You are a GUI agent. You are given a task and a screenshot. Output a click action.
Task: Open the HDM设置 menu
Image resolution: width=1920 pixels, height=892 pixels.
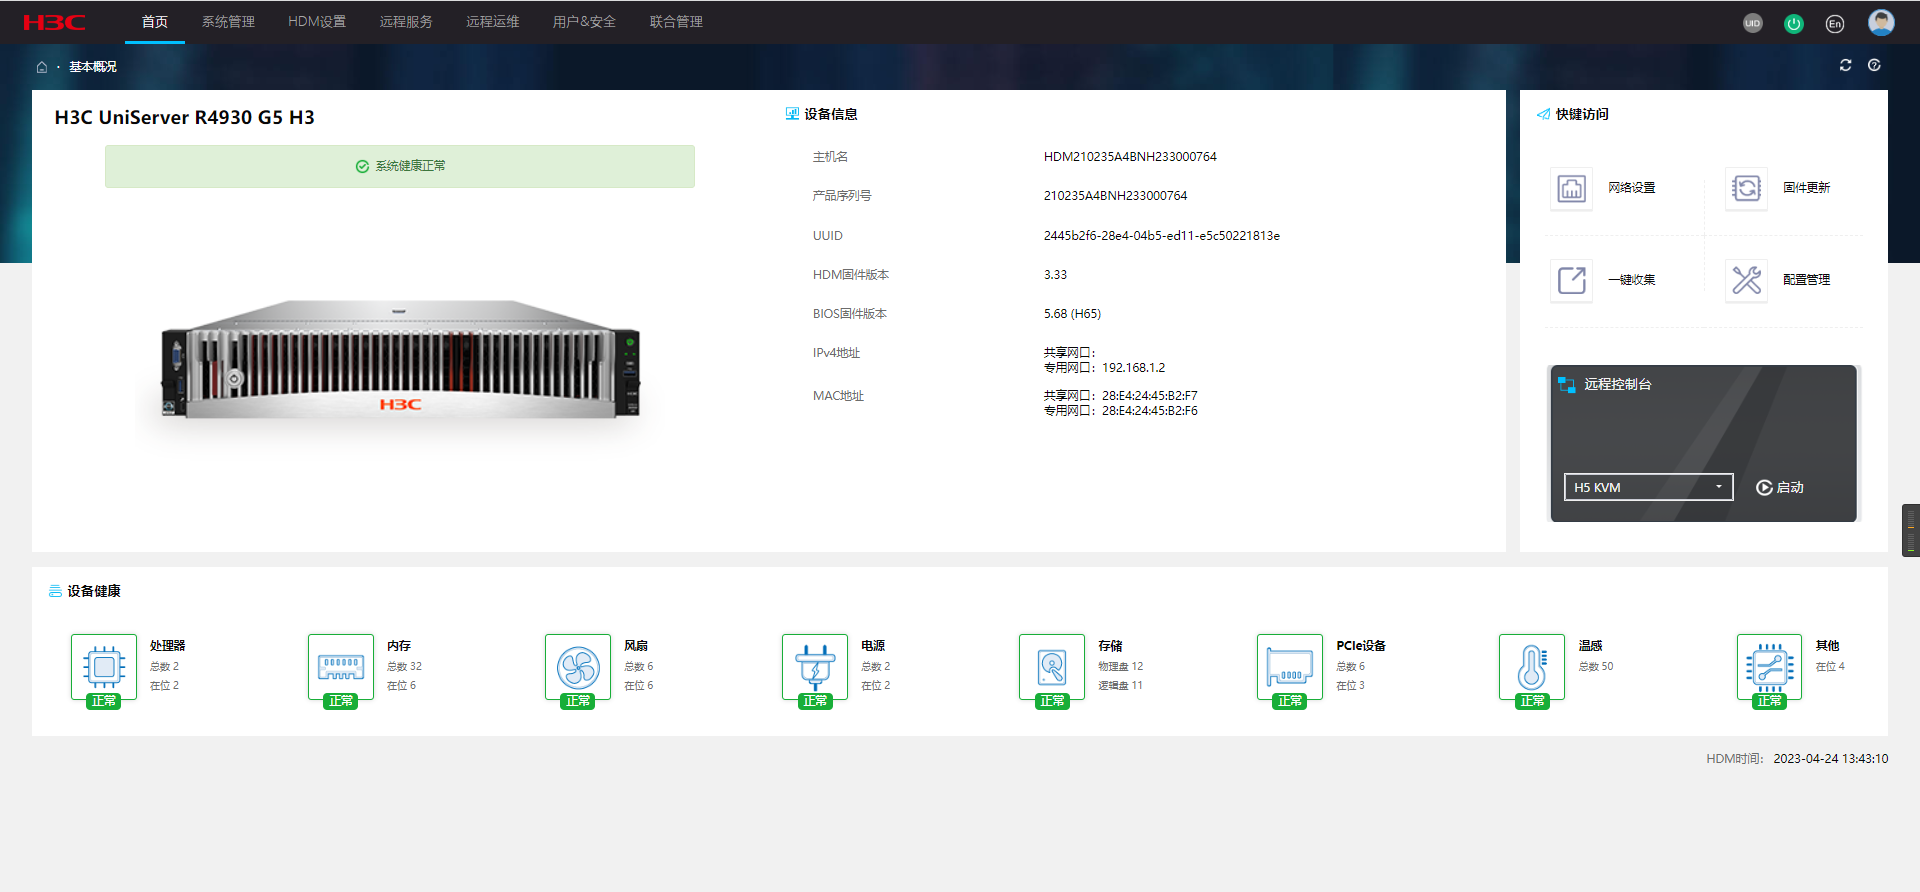click(x=317, y=22)
